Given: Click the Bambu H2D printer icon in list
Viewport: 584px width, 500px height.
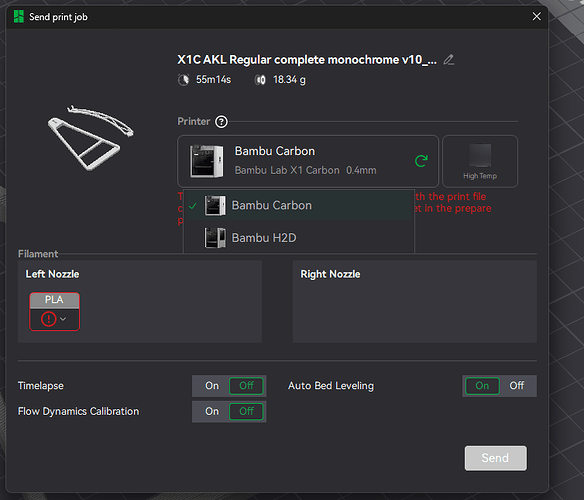Looking at the screenshot, I should click(215, 238).
